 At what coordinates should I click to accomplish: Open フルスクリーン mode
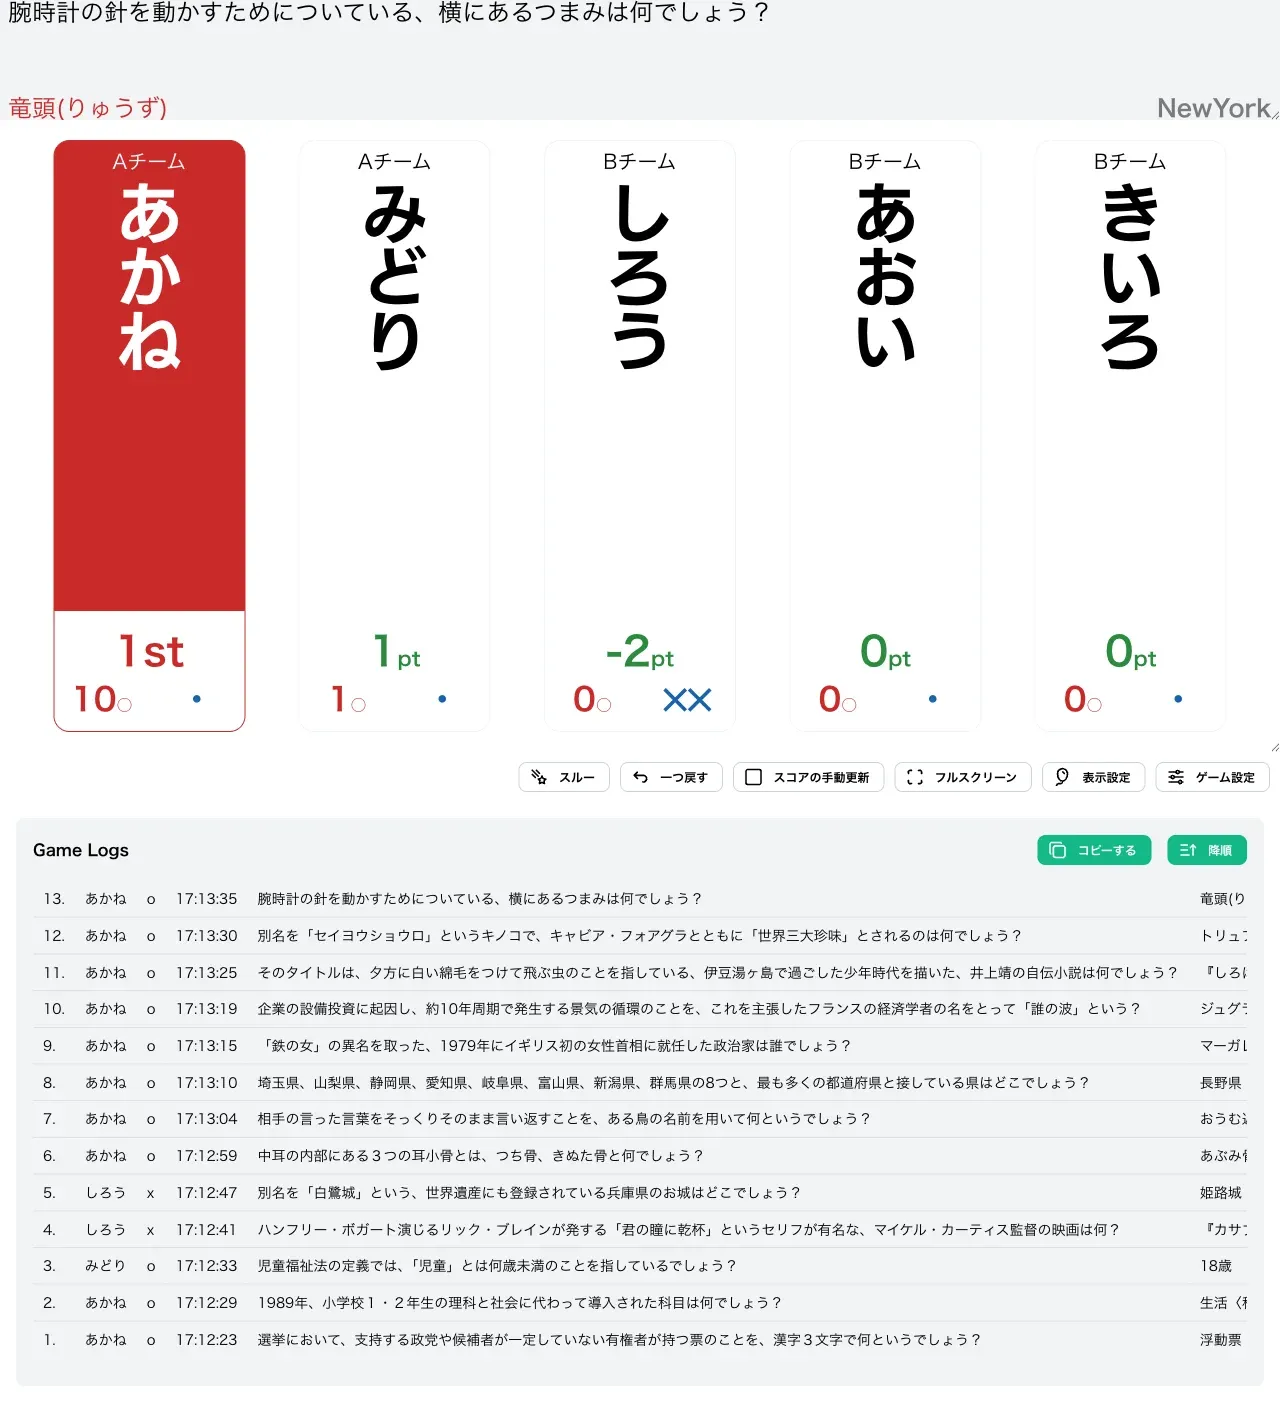962,777
